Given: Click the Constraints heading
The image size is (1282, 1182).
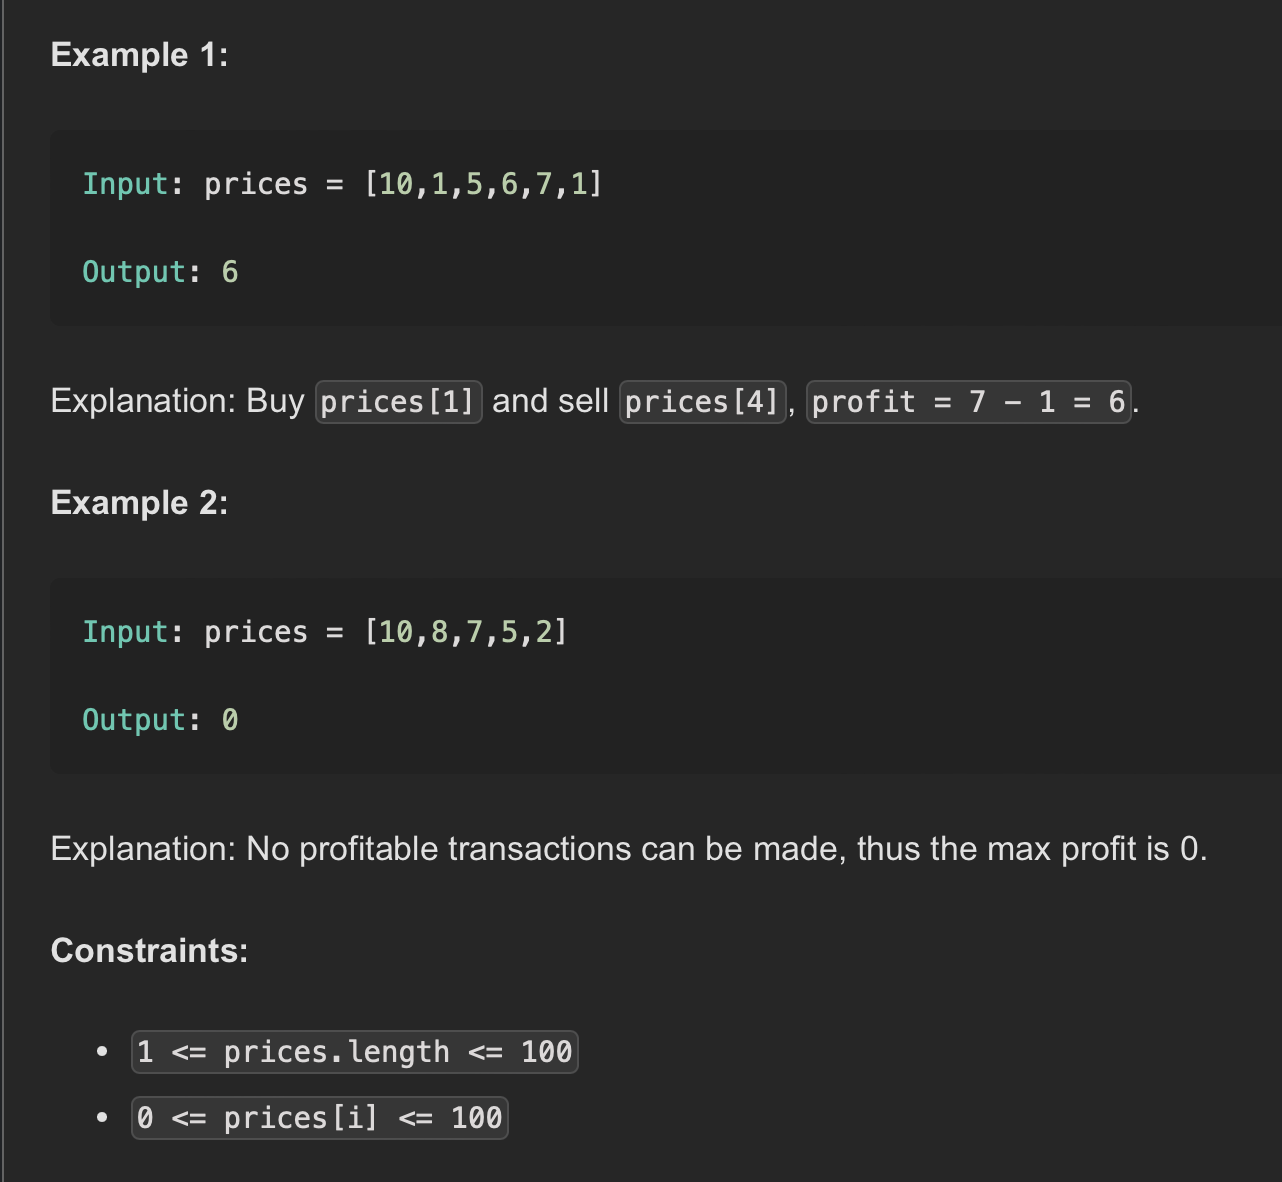Looking at the screenshot, I should pyautogui.click(x=149, y=950).
